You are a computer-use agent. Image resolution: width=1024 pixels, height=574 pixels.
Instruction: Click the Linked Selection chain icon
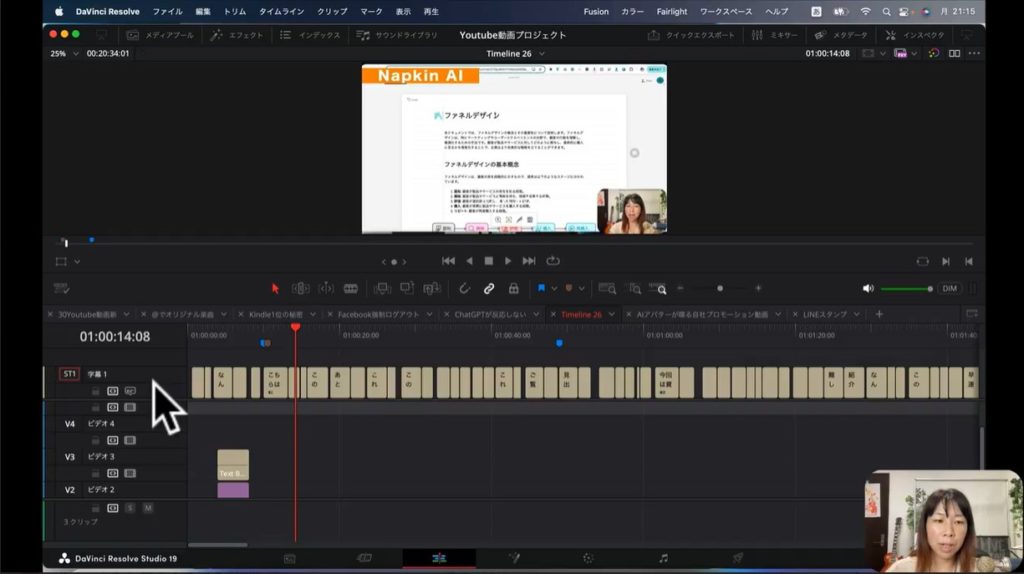point(489,288)
